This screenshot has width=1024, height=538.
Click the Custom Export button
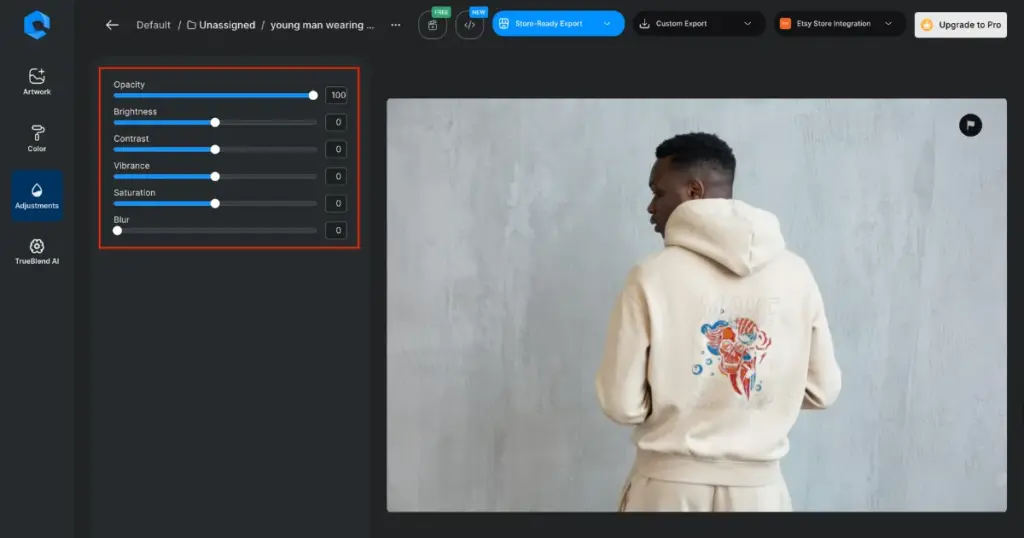(x=698, y=24)
